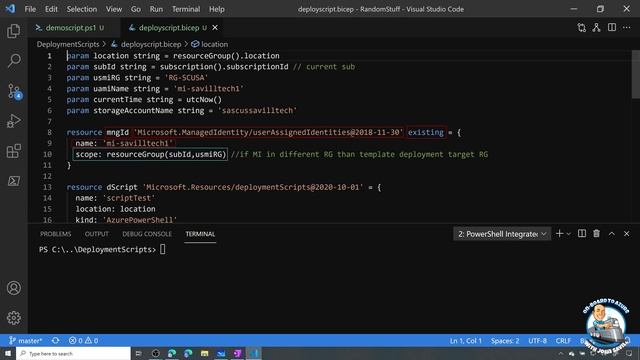Open the Run menu
640x360 pixels.
(156, 9)
